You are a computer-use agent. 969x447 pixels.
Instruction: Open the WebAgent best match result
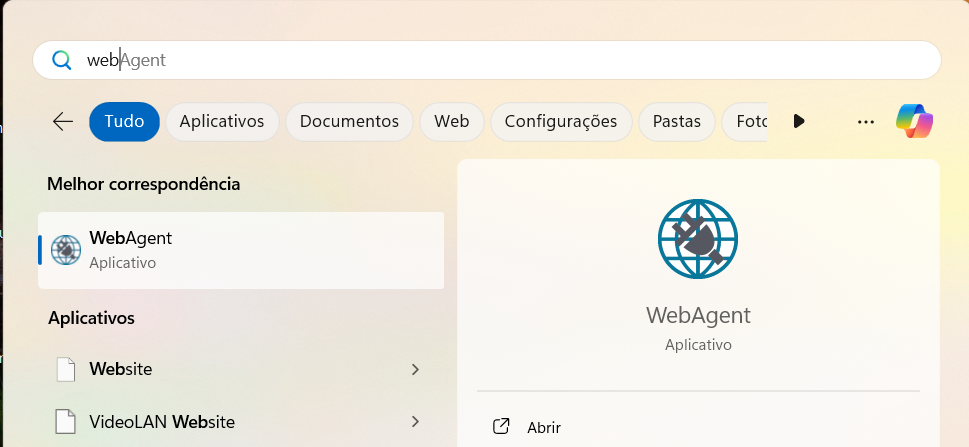point(241,250)
